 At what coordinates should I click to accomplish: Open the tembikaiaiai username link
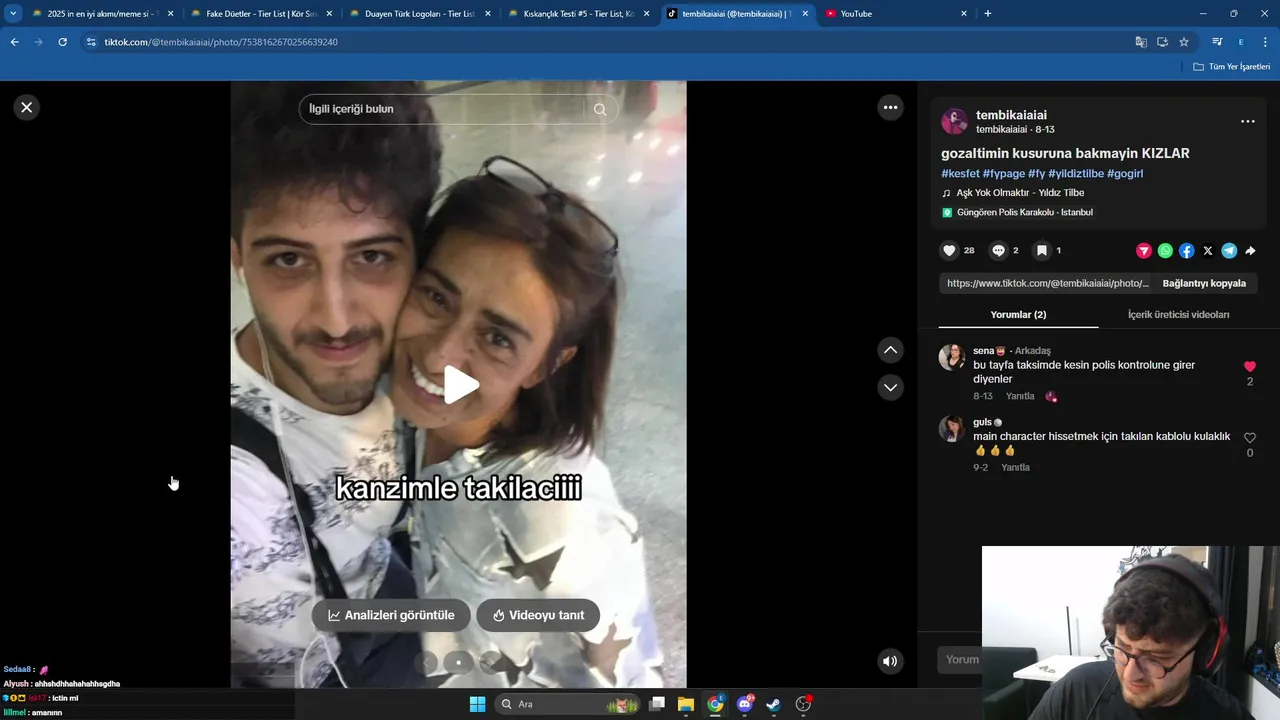[x=1011, y=115]
